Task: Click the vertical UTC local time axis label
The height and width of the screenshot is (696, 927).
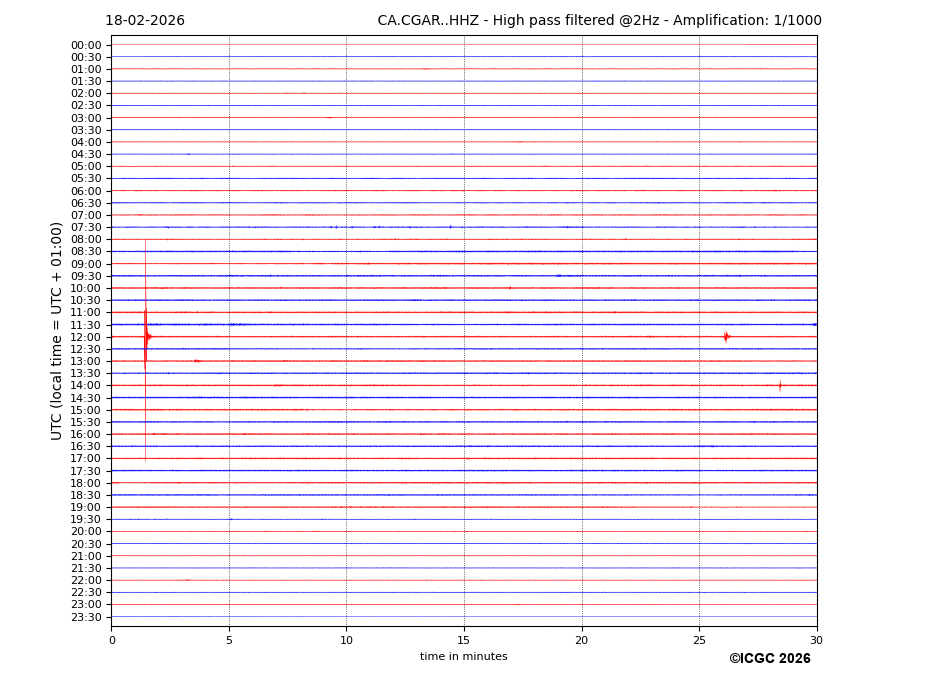Action: coord(58,330)
